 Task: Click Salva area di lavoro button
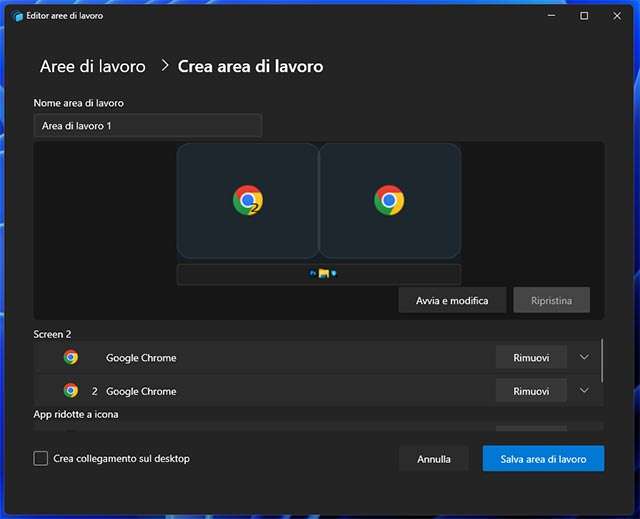[543, 459]
